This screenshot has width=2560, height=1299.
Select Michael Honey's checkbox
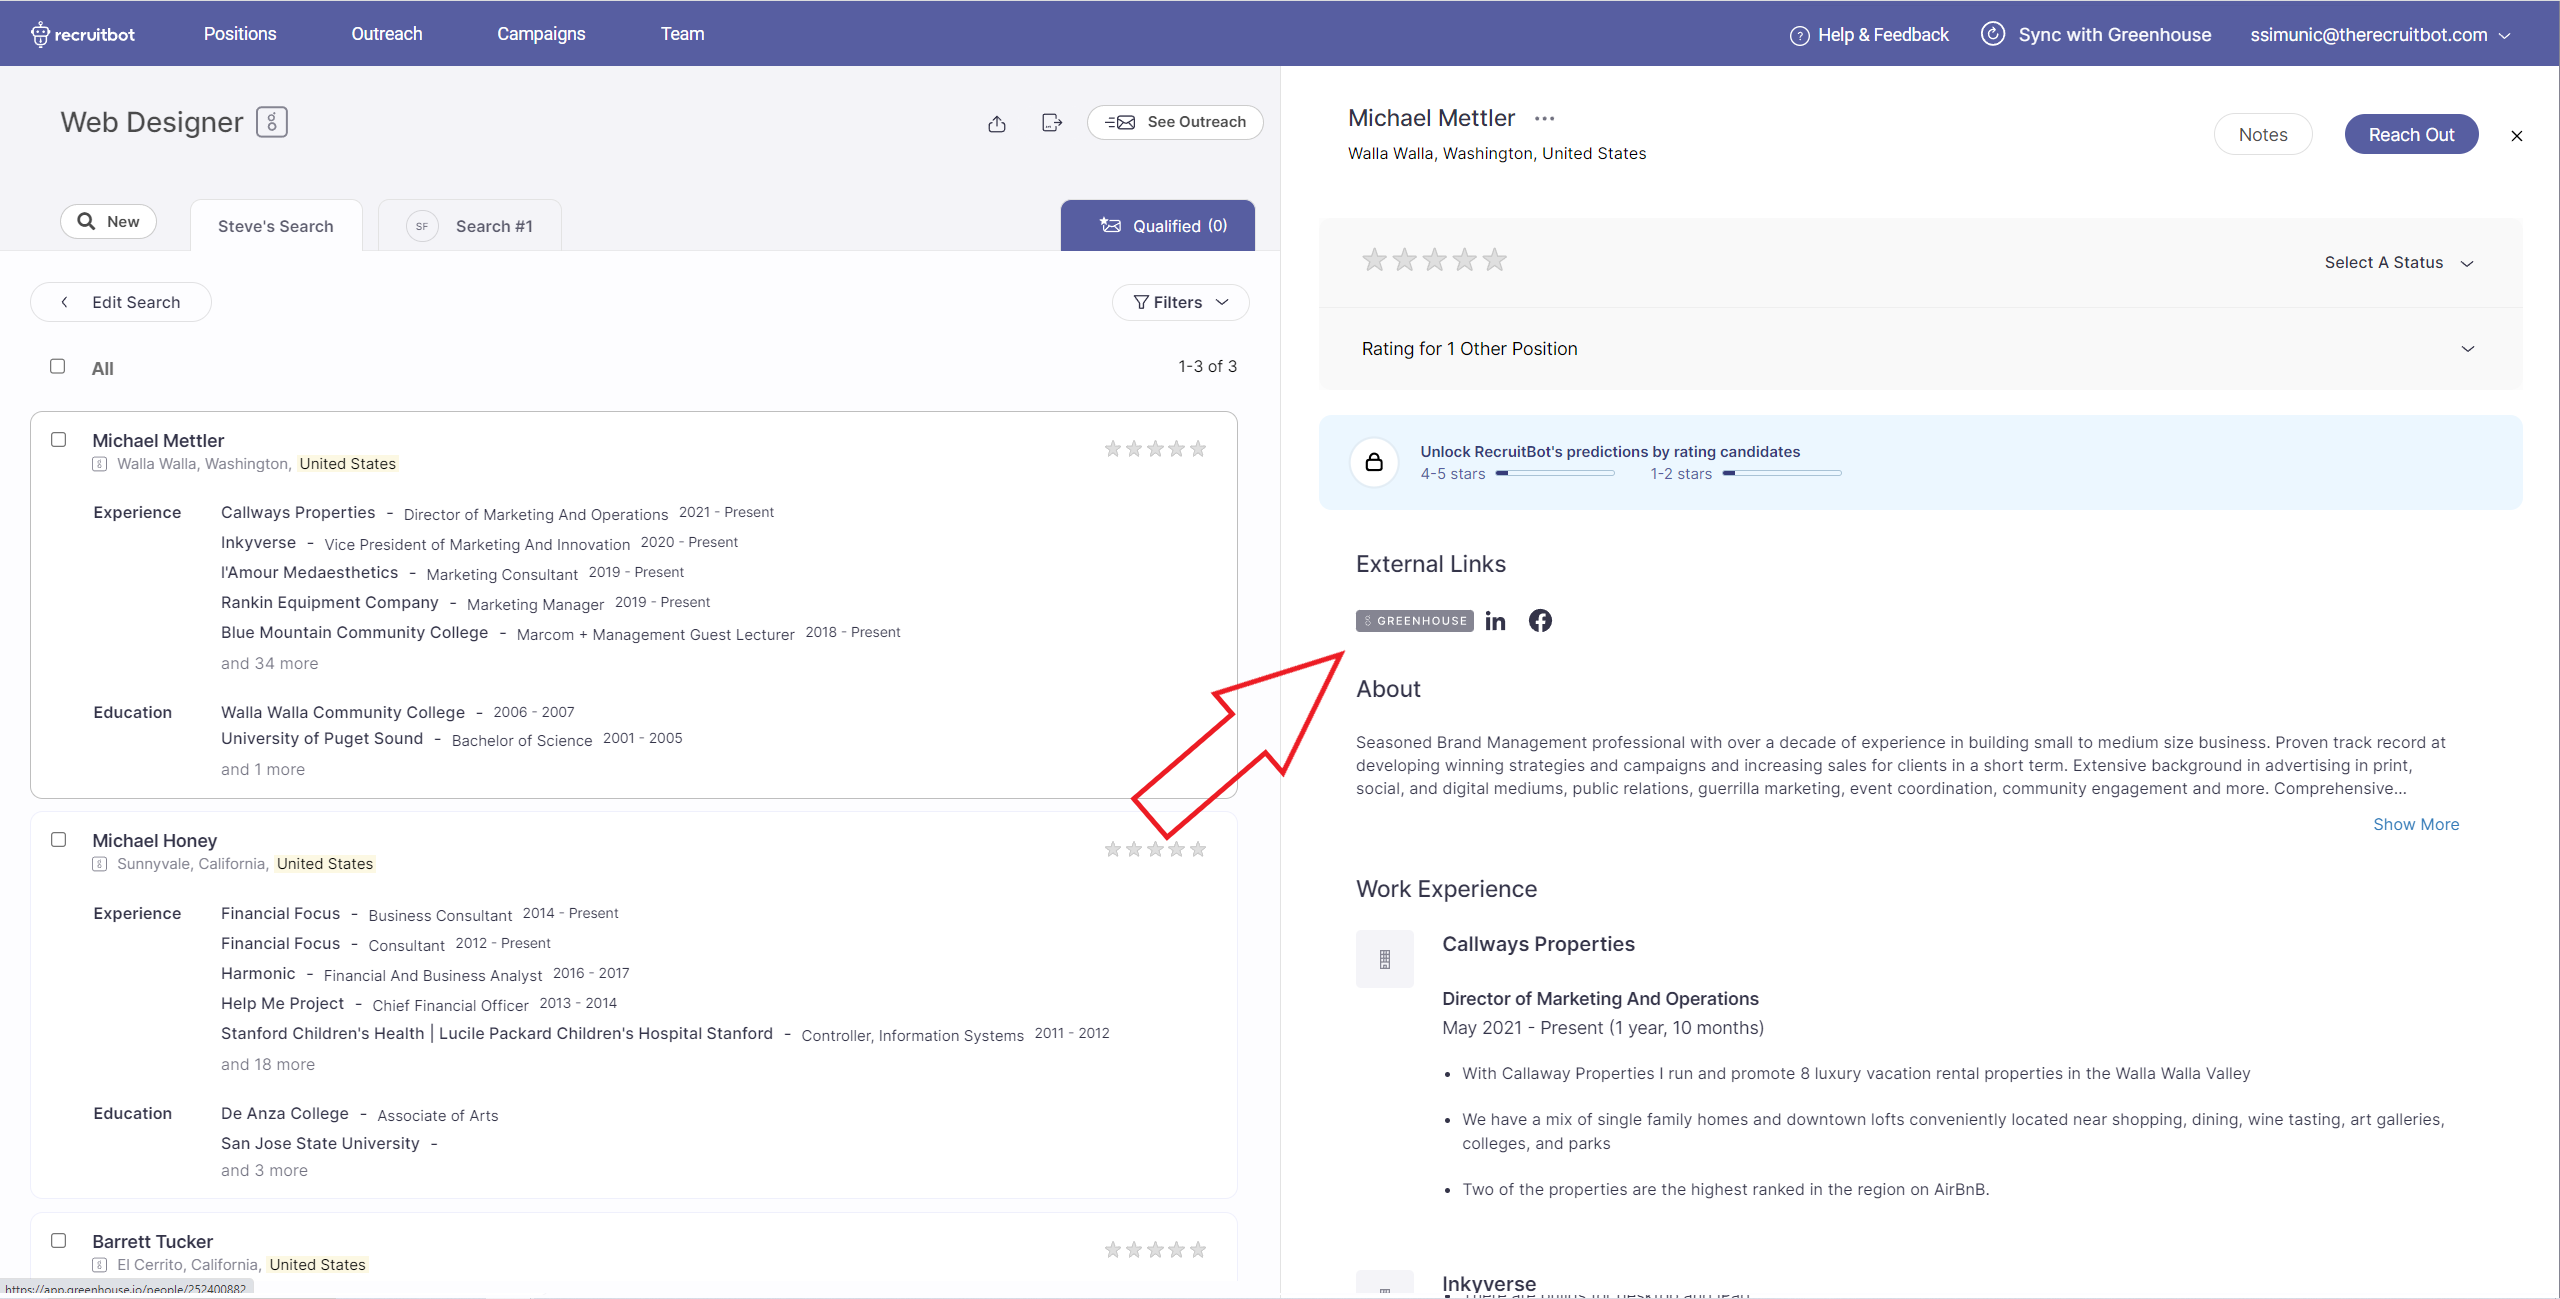point(59,840)
